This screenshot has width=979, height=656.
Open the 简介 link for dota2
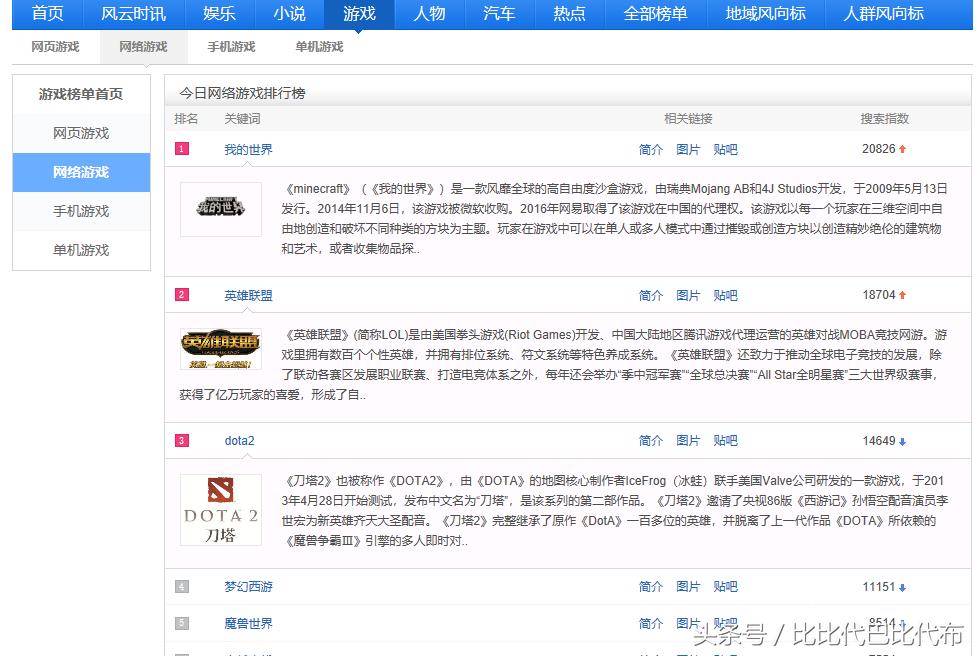click(x=650, y=440)
